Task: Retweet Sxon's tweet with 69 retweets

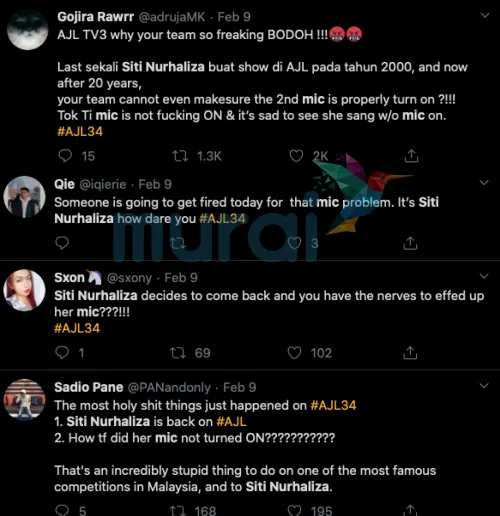Action: click(178, 353)
